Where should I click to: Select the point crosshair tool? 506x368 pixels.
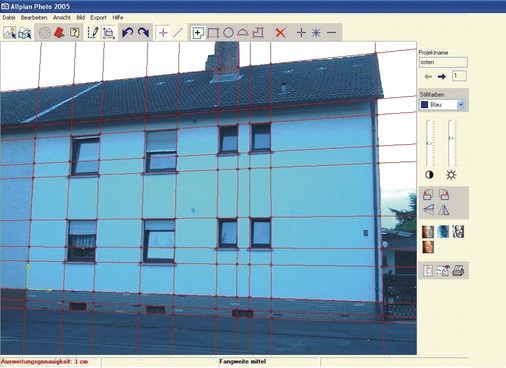tap(163, 33)
